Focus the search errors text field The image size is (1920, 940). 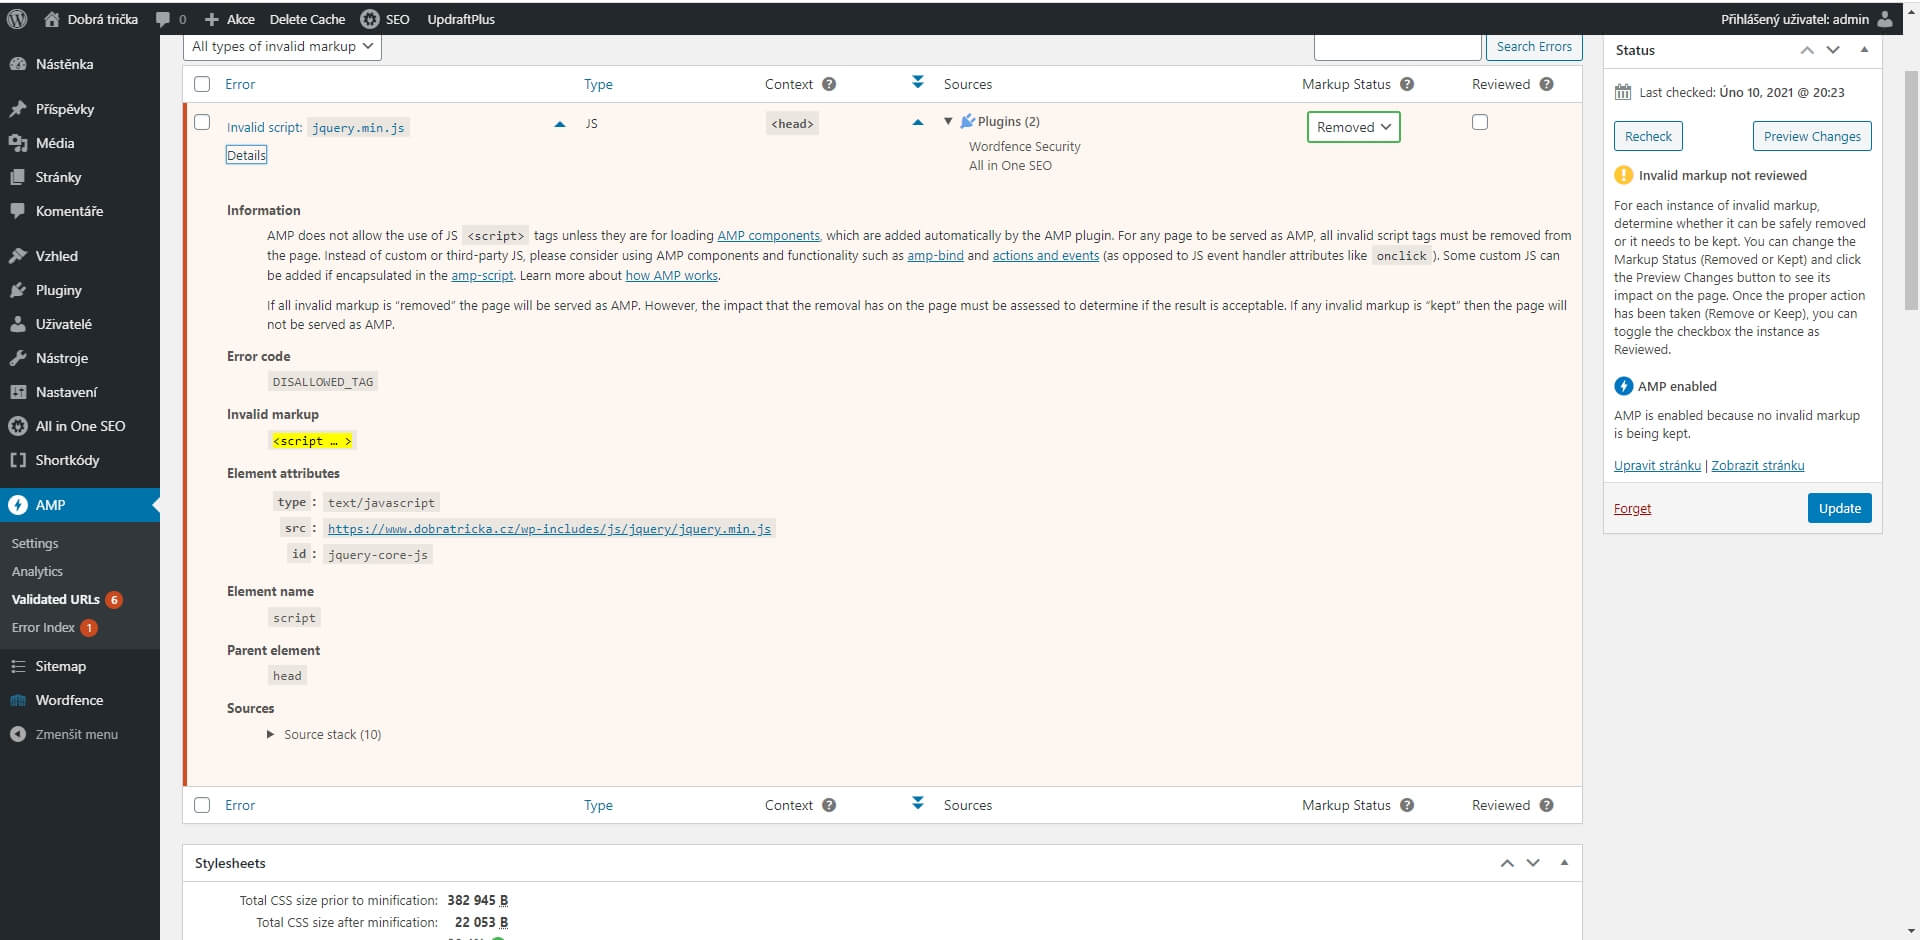point(1397,46)
